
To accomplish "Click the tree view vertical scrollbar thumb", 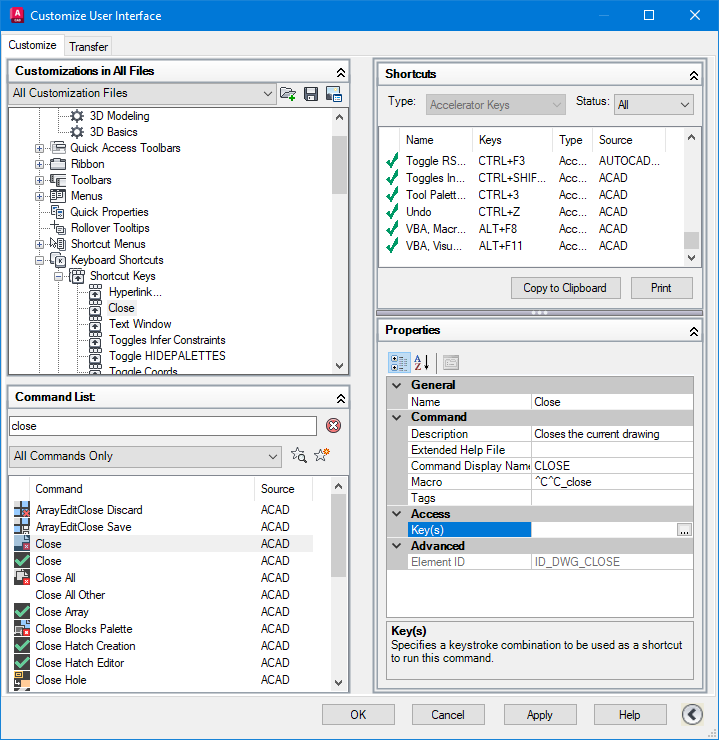I will click(x=339, y=165).
